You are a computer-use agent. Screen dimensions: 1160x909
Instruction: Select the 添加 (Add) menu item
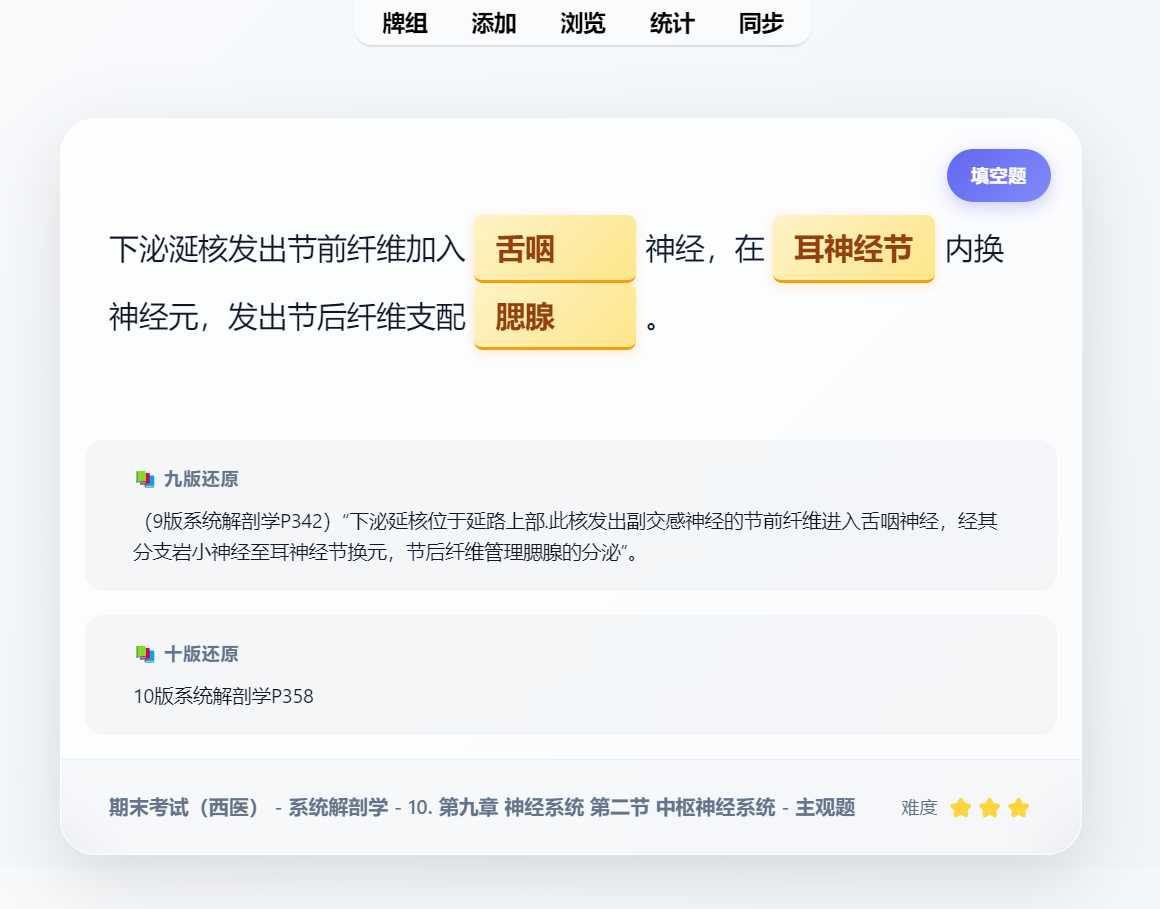[x=493, y=24]
